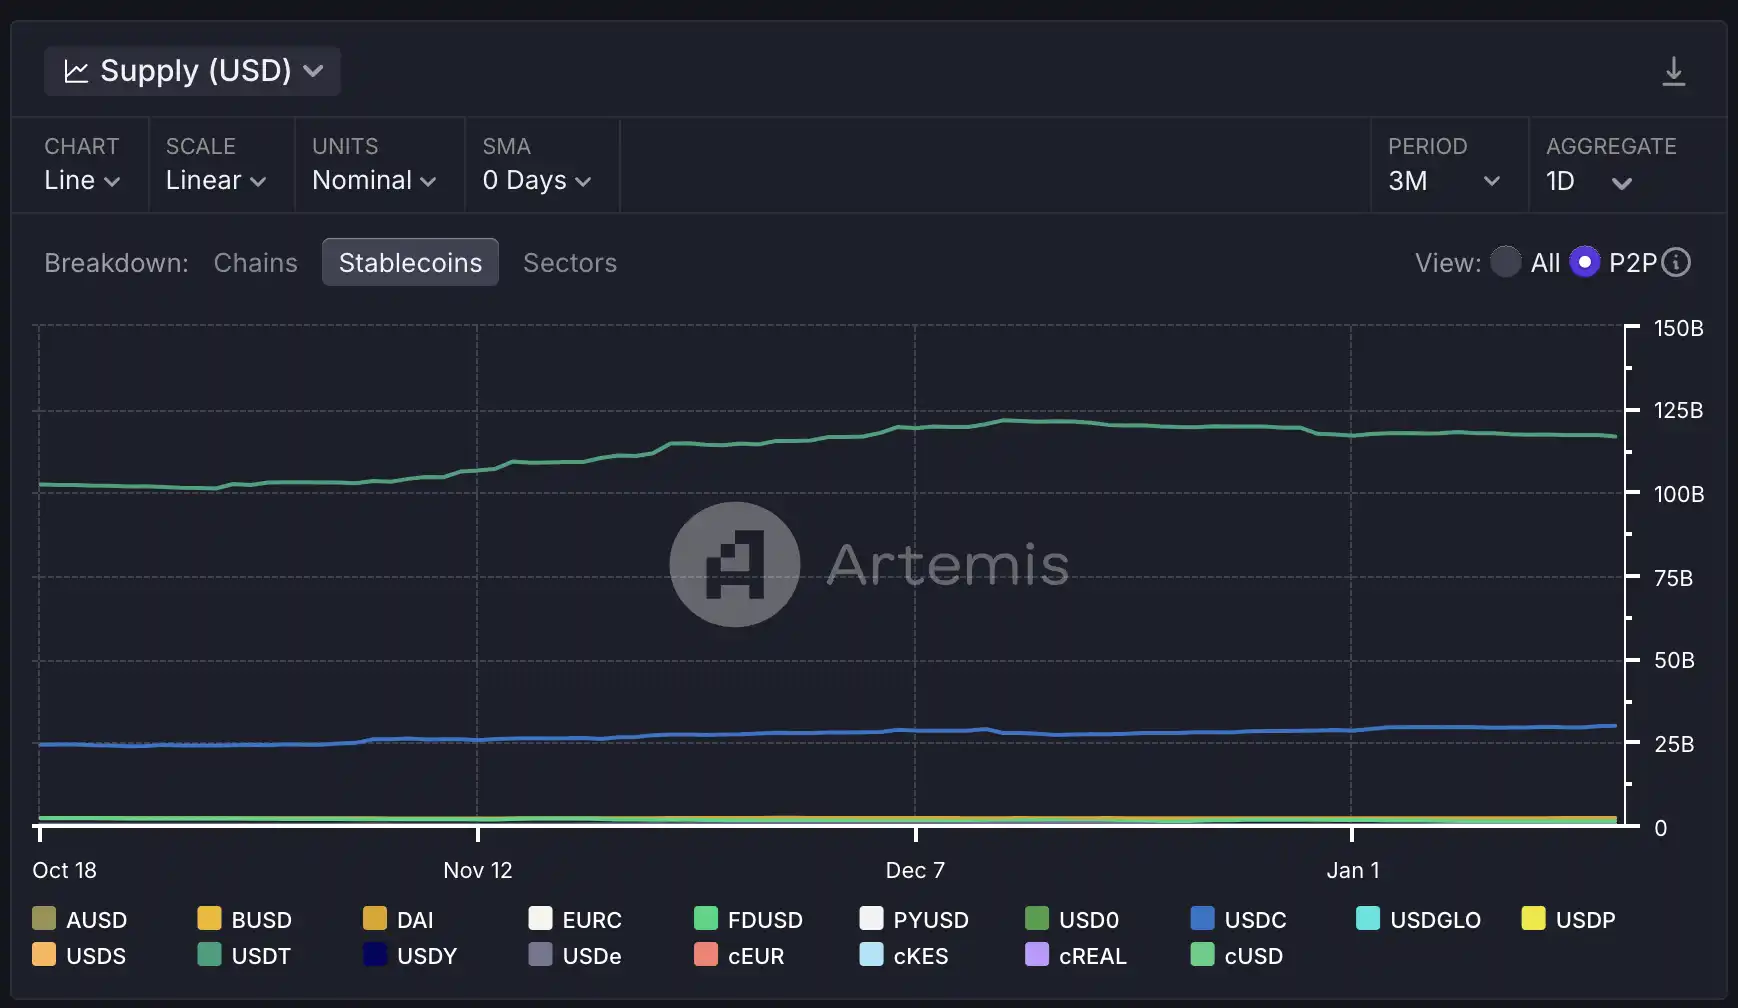Open the SMA 0 Days selector
The height and width of the screenshot is (1008, 1738).
(x=537, y=180)
